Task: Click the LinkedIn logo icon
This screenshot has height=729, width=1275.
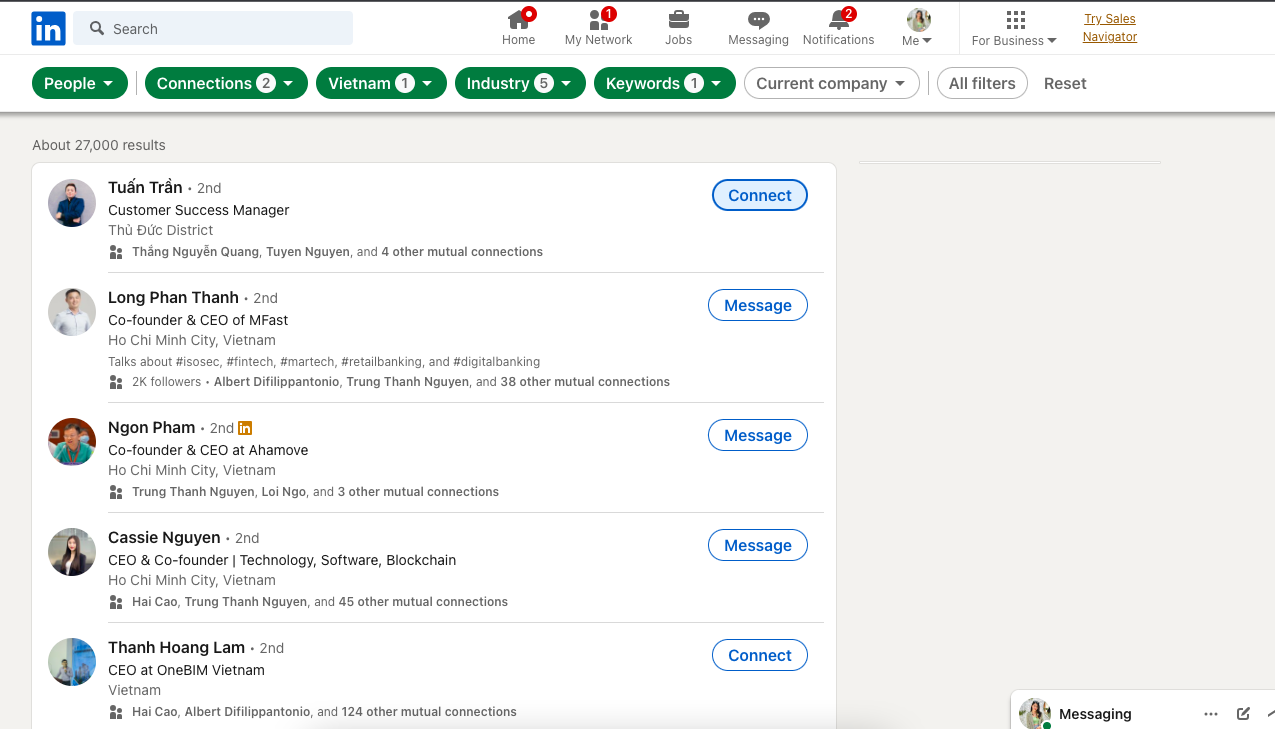Action: point(48,29)
